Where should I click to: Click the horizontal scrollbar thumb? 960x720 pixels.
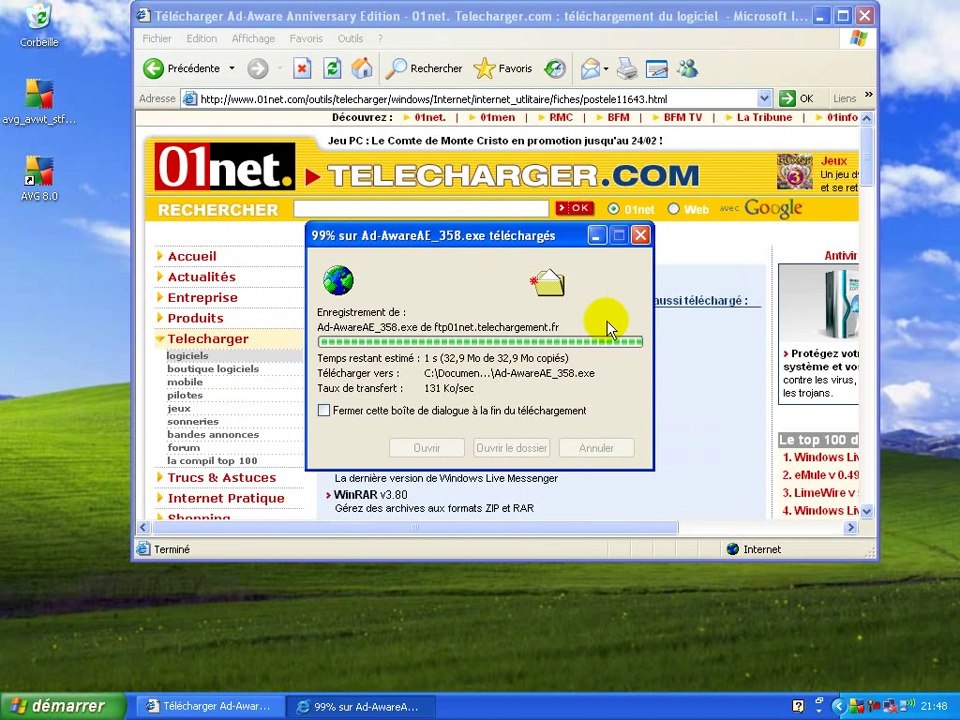[414, 527]
